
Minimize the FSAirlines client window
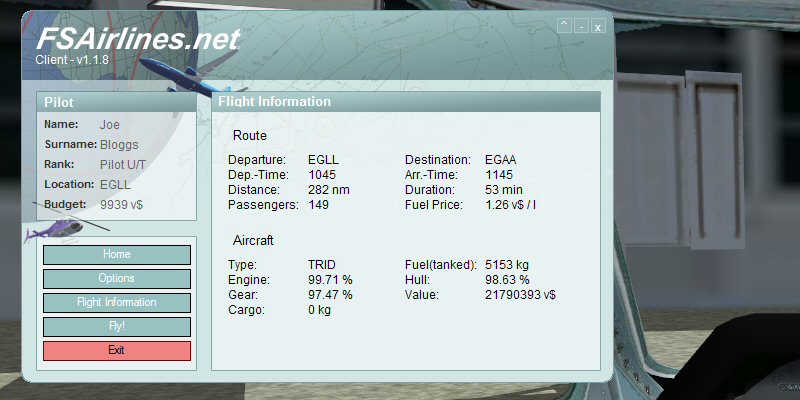tap(582, 26)
